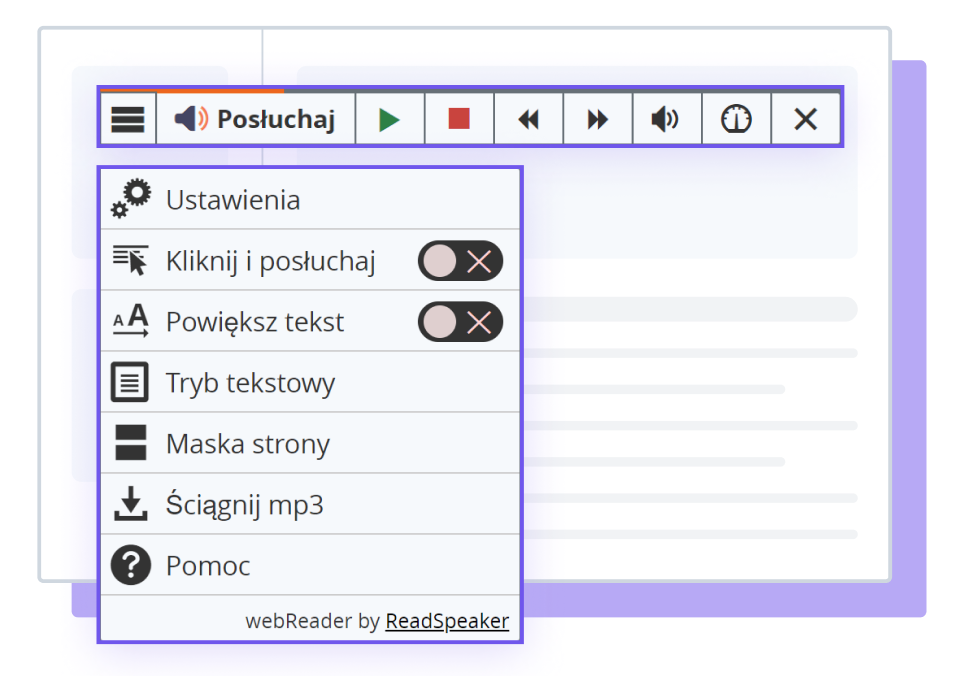Open the reading speed gauge icon
The width and height of the screenshot is (964, 676).
pyautogui.click(x=736, y=120)
